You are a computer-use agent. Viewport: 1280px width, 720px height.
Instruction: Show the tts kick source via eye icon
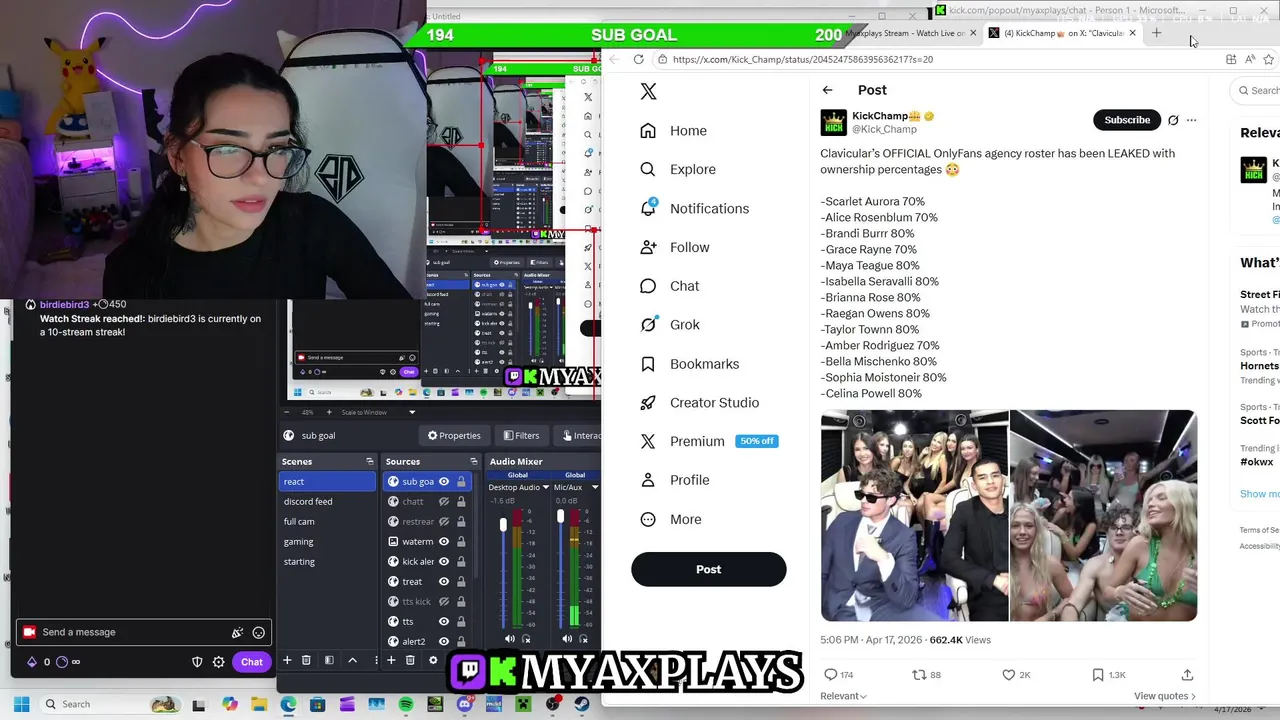[x=444, y=601]
